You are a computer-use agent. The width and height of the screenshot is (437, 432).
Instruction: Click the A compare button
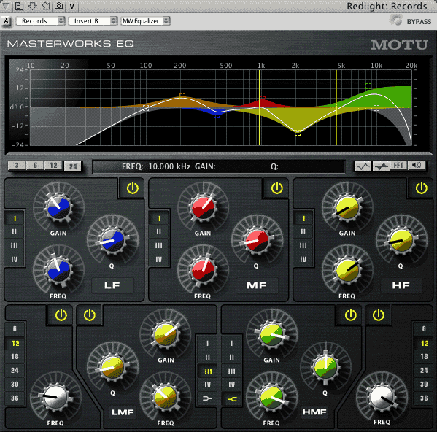click(6, 21)
